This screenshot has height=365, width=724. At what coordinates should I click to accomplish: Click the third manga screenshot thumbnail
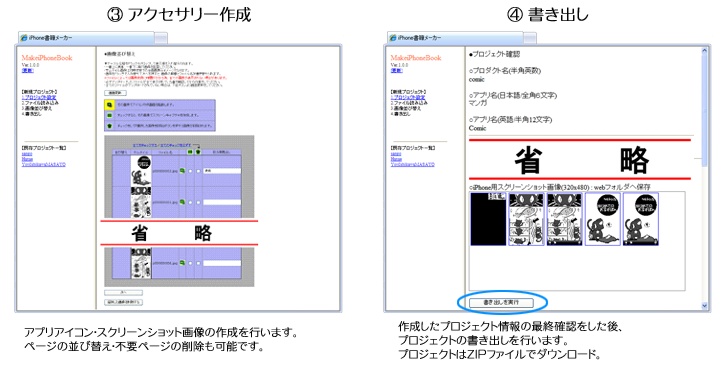564,219
